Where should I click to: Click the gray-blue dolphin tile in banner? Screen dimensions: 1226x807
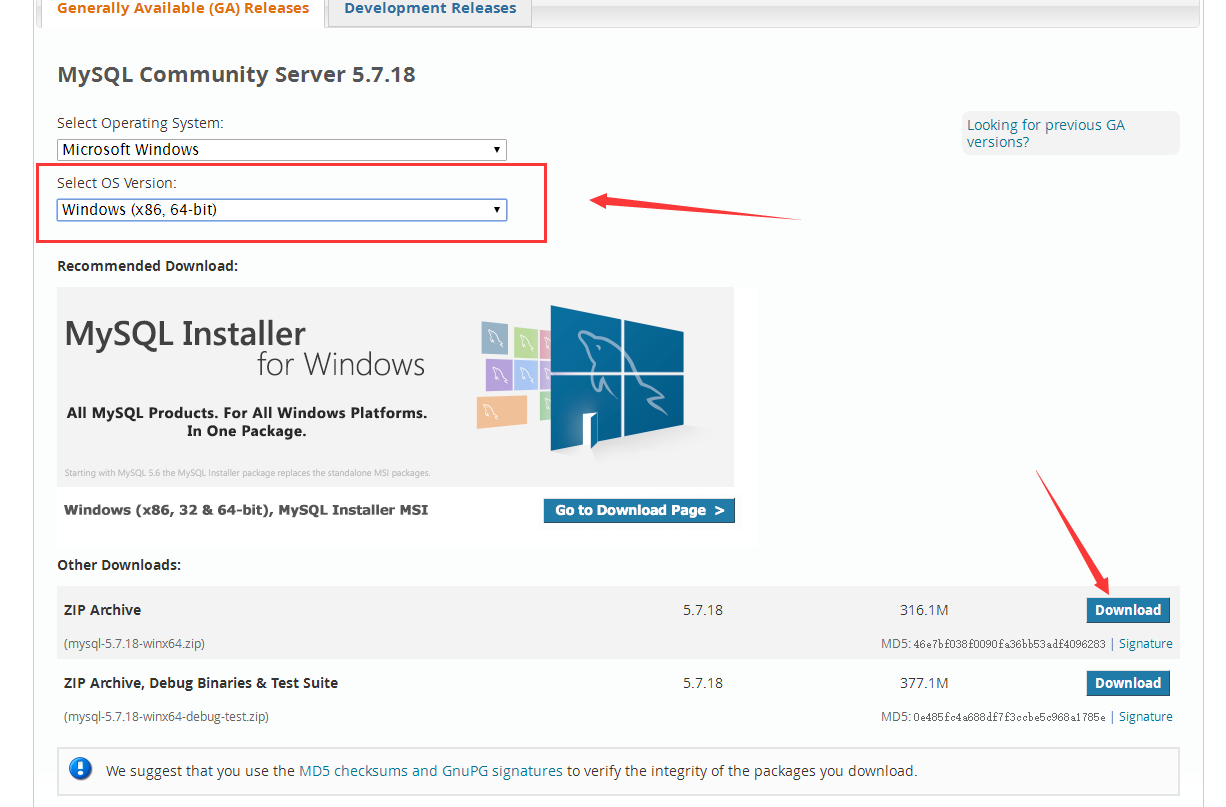click(x=494, y=338)
